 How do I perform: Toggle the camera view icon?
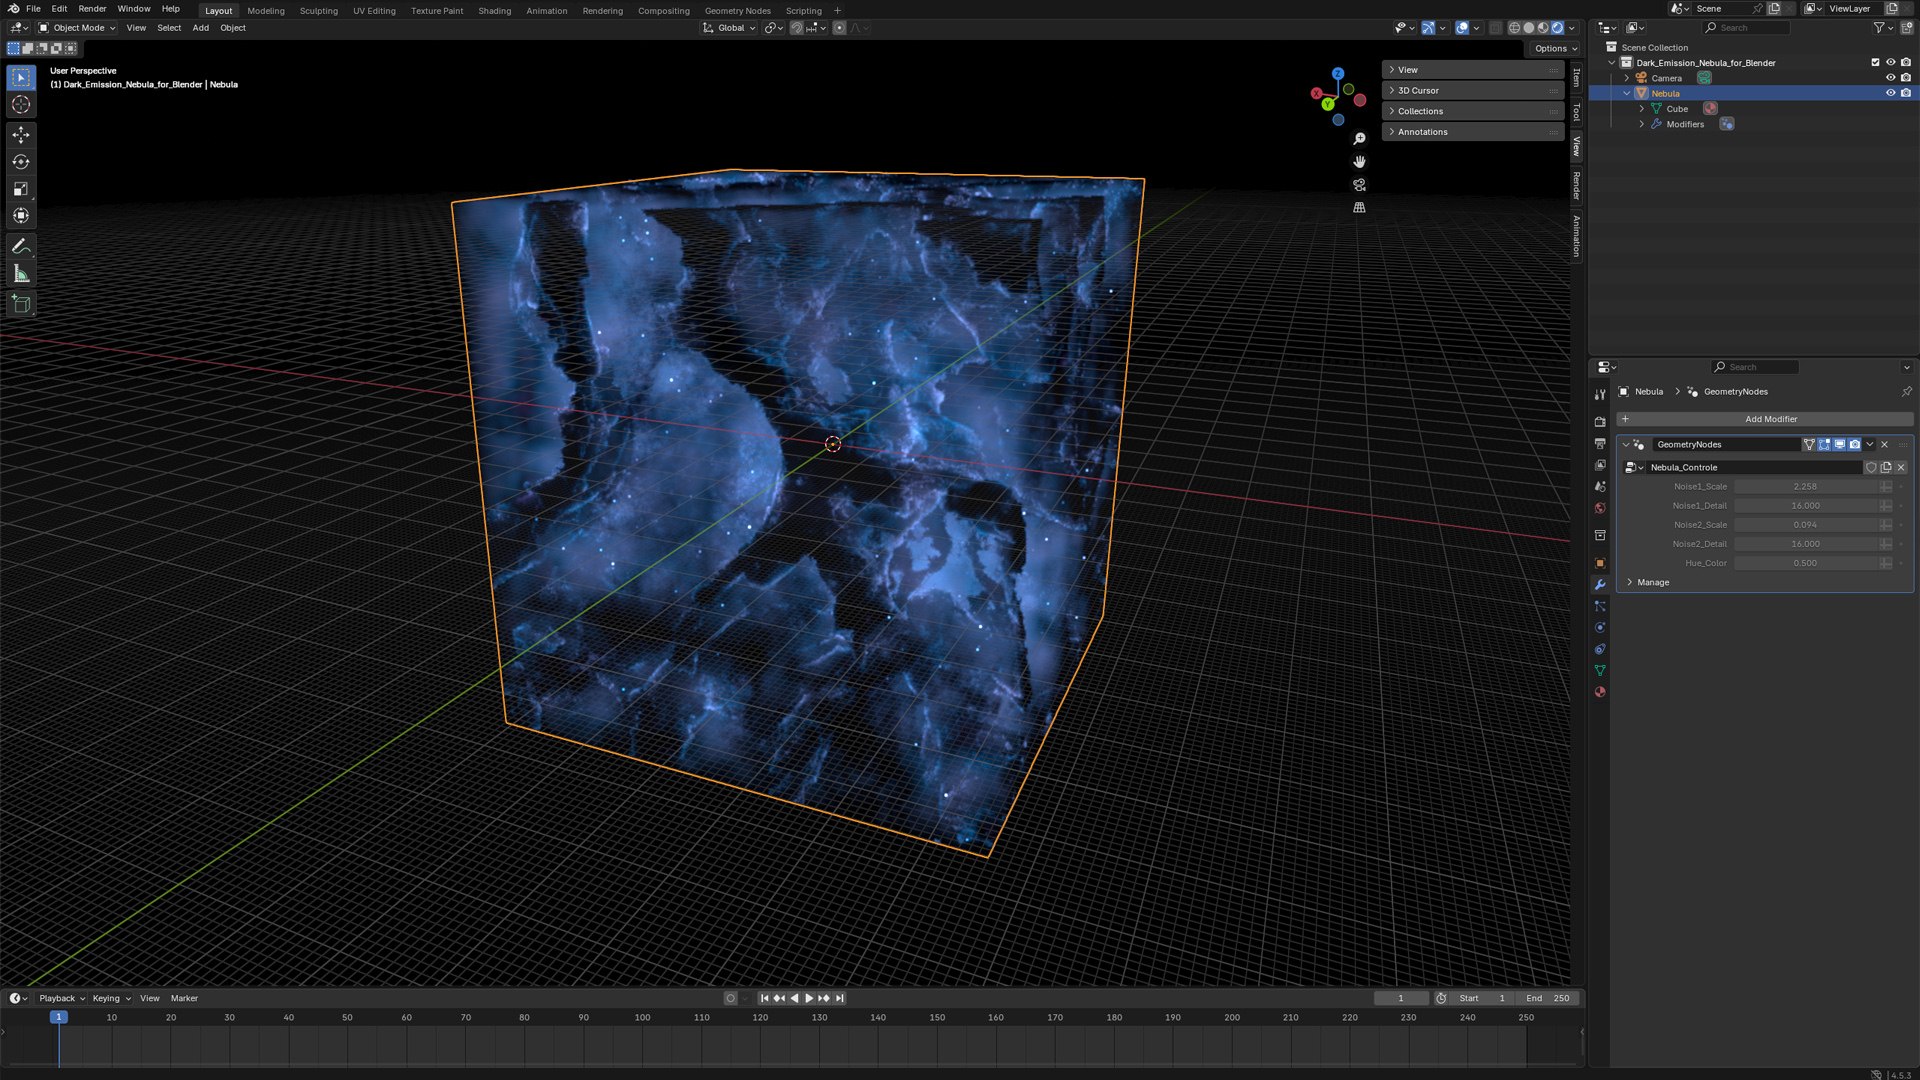(x=1359, y=185)
